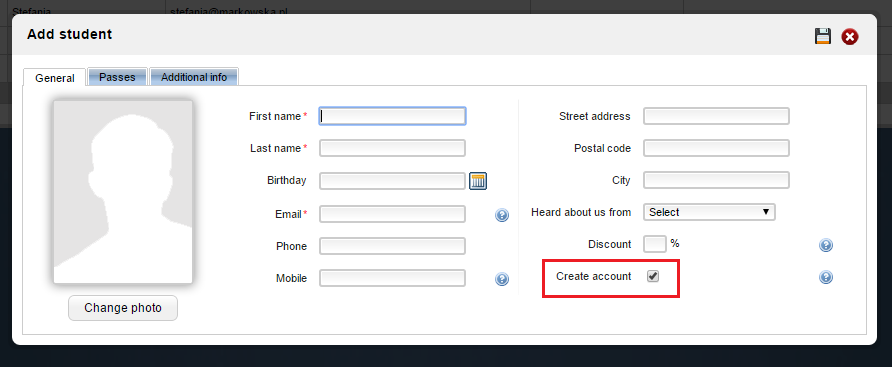Screen dimensions: 892x367
Task: Open the Heard about us from dropdown
Action: (x=709, y=212)
